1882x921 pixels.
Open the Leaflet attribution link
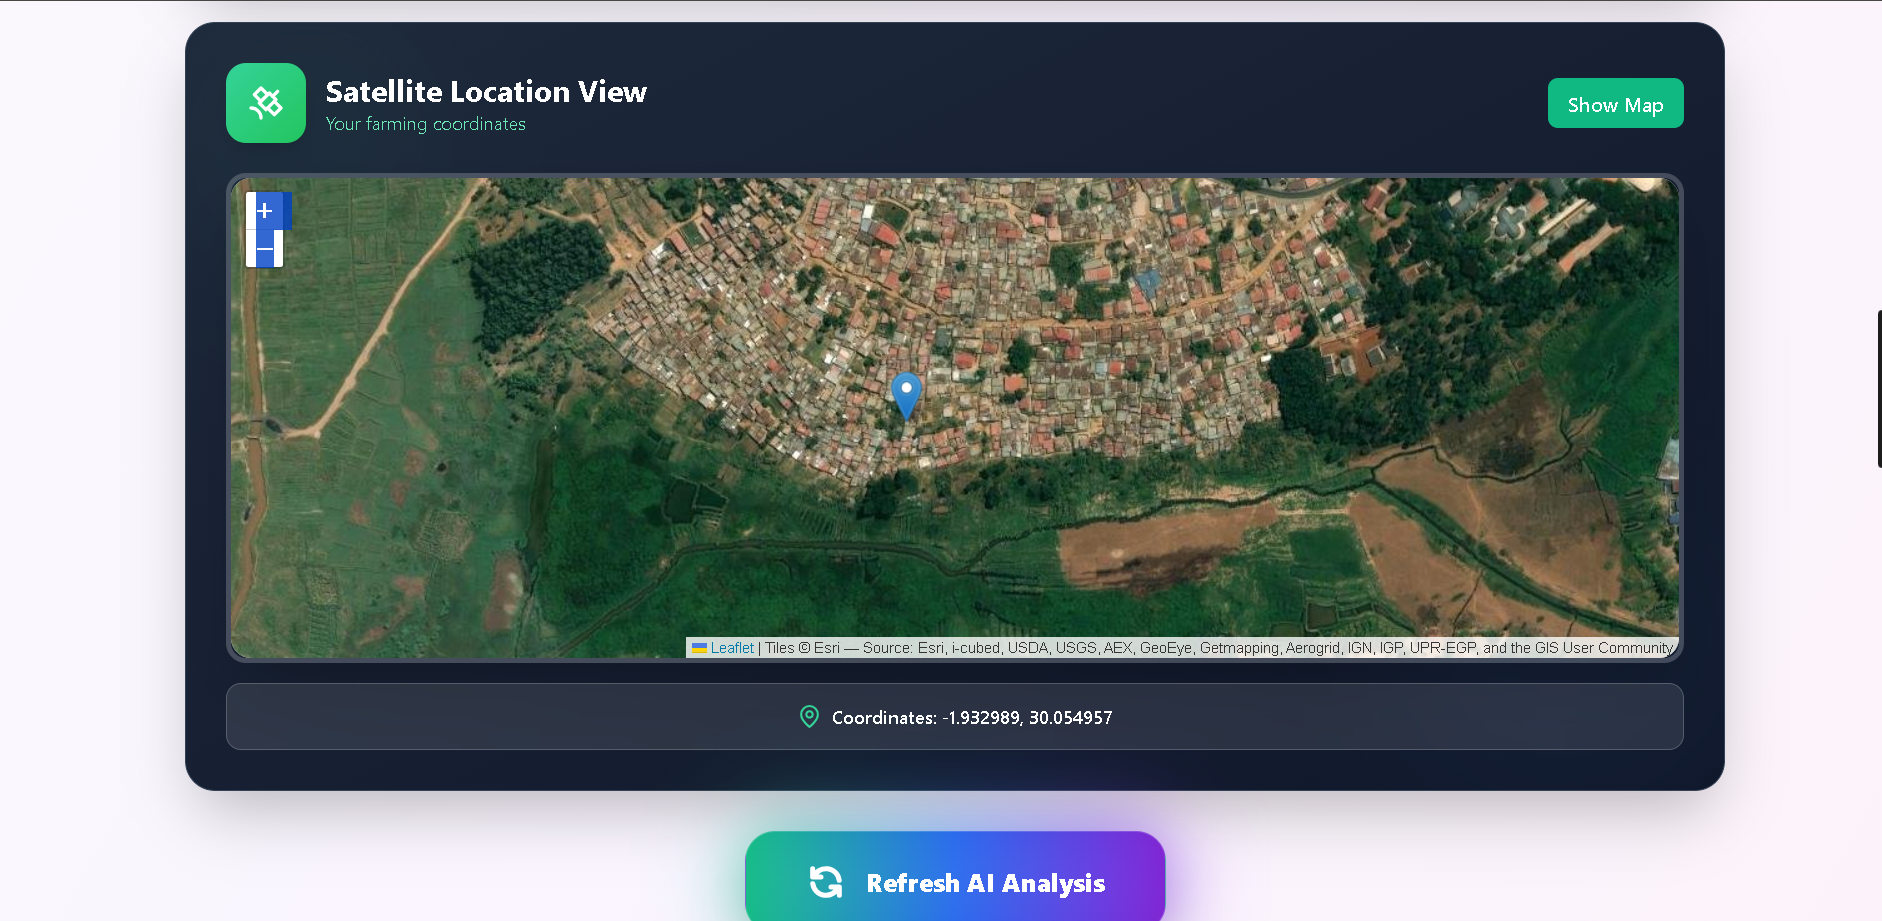(x=723, y=648)
